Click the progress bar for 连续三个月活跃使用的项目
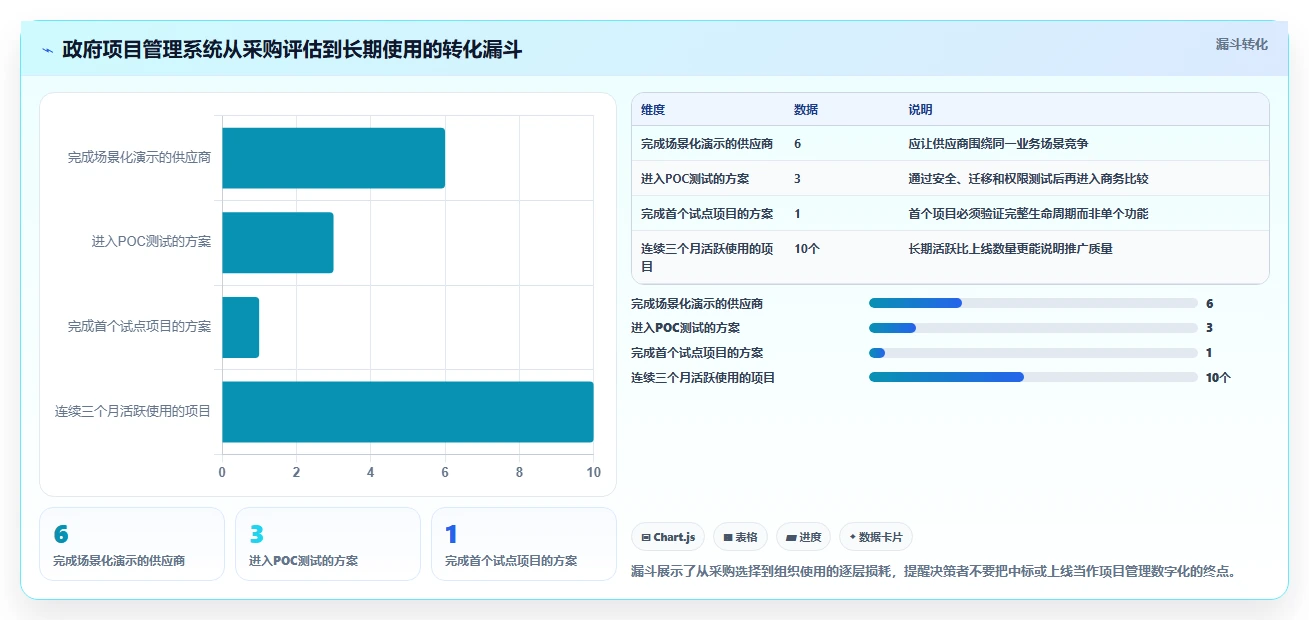Screen dimensions: 1309x620 pyautogui.click(x=1033, y=377)
